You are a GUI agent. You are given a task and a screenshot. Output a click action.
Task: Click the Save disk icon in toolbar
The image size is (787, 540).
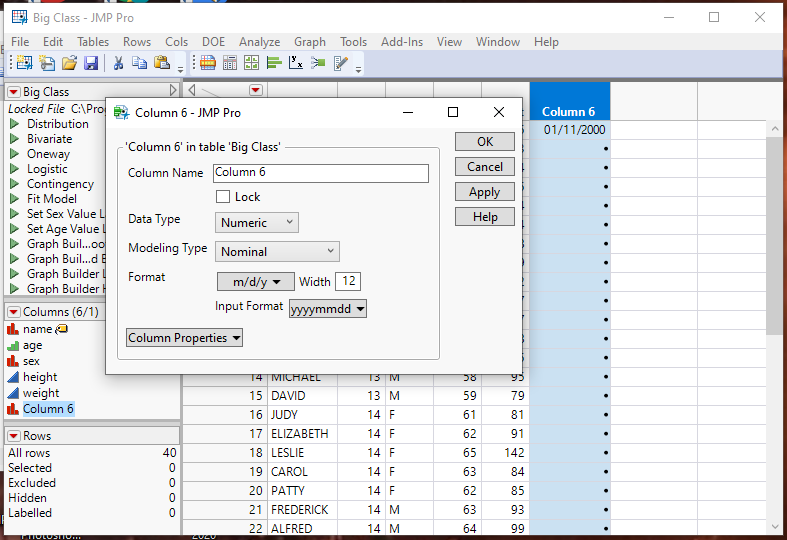click(x=91, y=63)
